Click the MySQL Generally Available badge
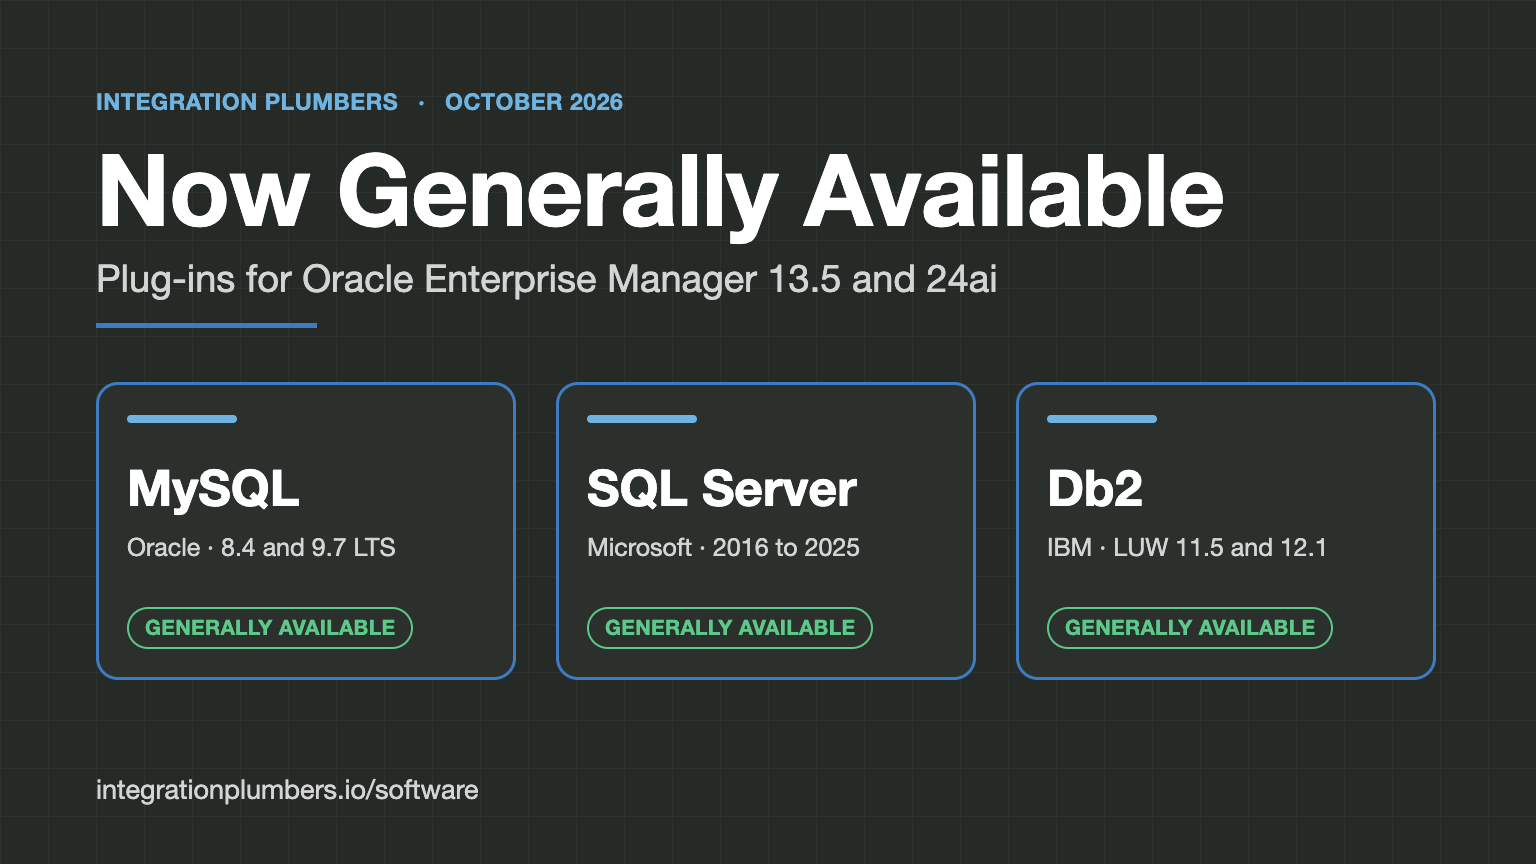This screenshot has height=864, width=1536. click(x=270, y=628)
